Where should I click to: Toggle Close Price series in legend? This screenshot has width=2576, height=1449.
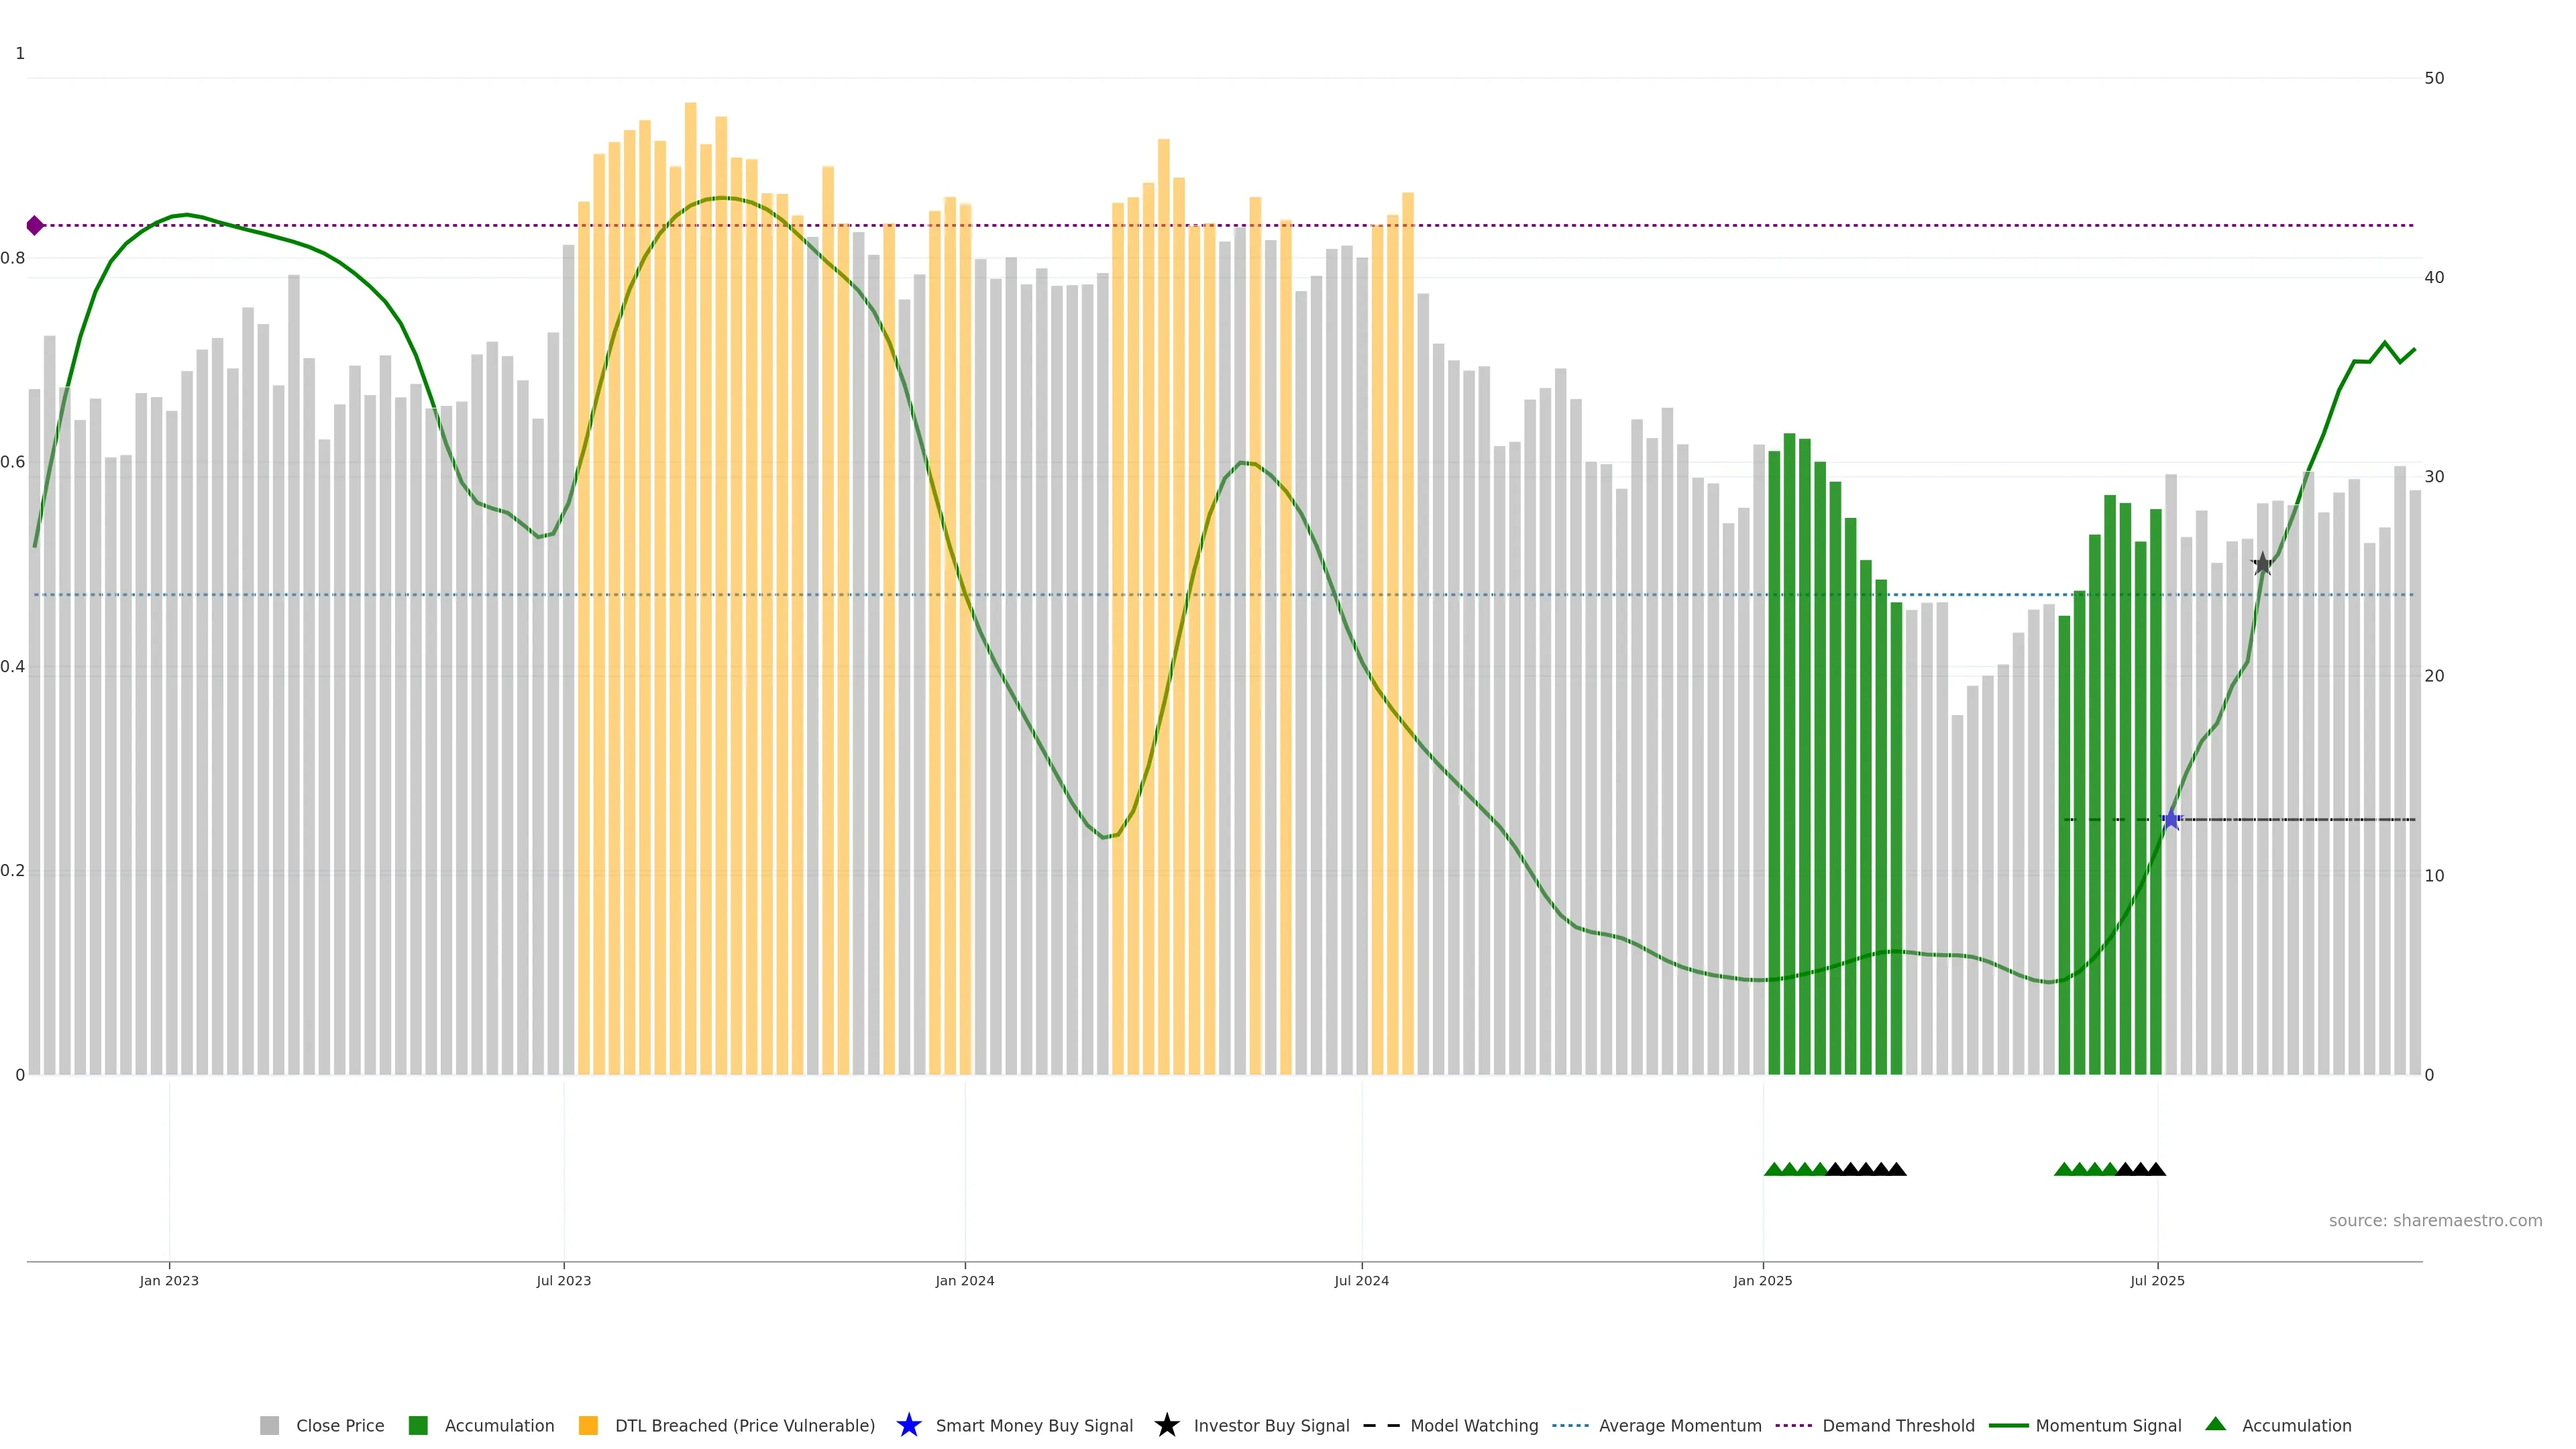pyautogui.click(x=339, y=1425)
